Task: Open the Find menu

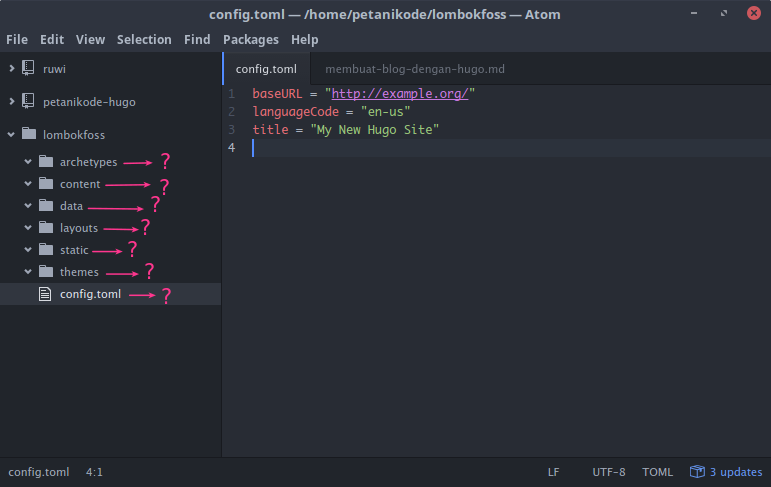Action: (x=197, y=39)
